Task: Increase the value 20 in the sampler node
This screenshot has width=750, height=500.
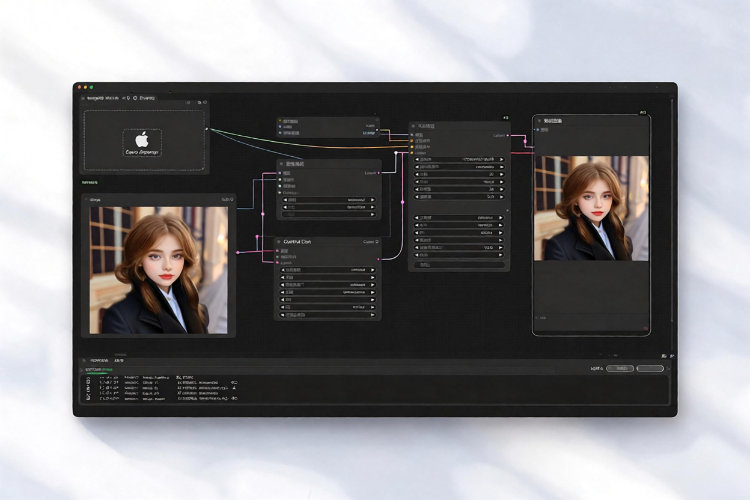Action: click(x=501, y=175)
